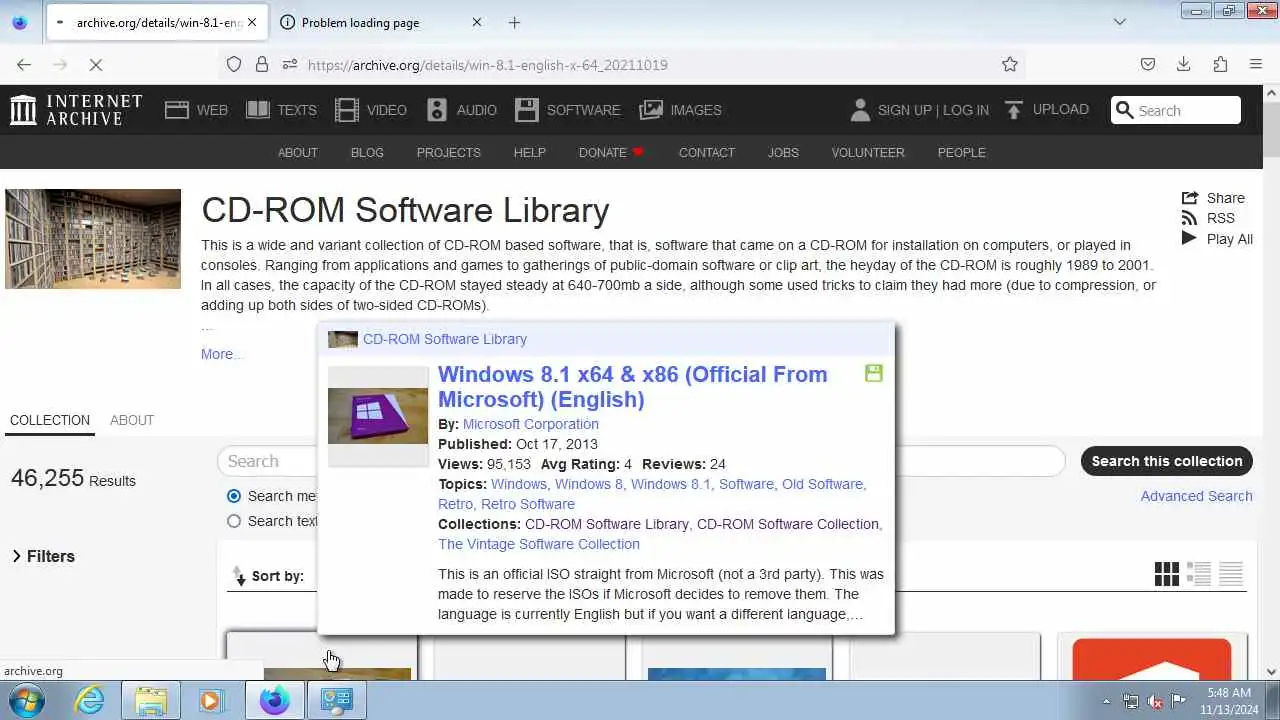Open Firefox extensions menu

pos(1220,65)
